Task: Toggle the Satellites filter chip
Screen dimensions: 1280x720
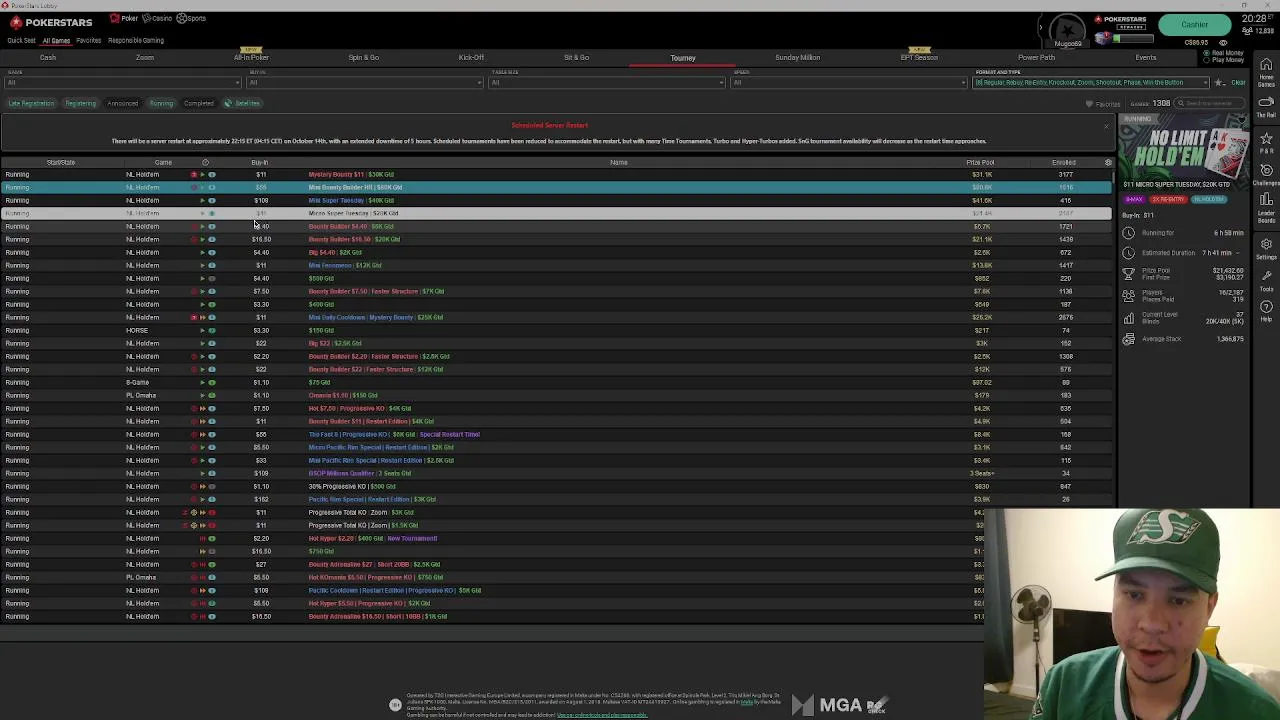Action: pyautogui.click(x=242, y=103)
